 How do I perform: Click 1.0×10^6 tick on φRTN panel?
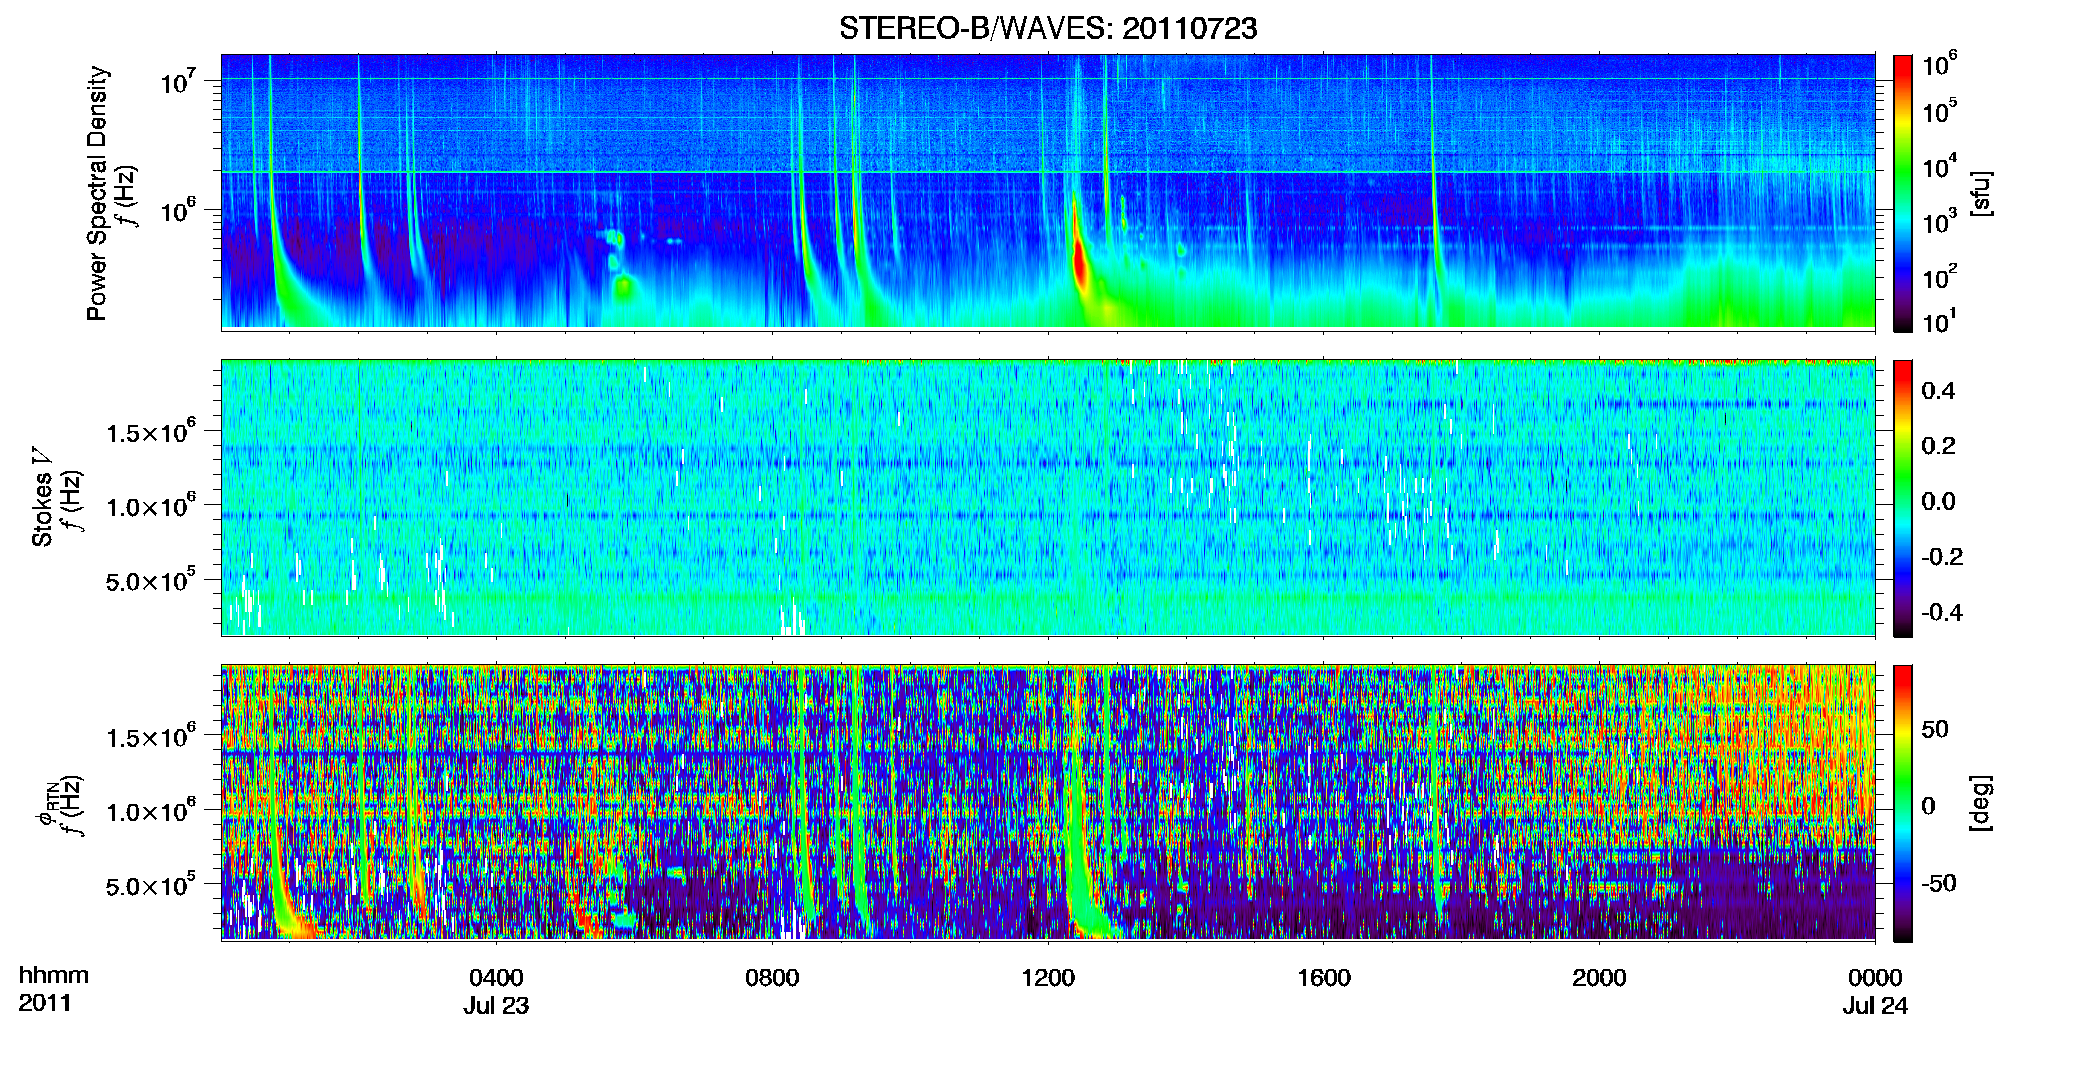pyautogui.click(x=151, y=811)
